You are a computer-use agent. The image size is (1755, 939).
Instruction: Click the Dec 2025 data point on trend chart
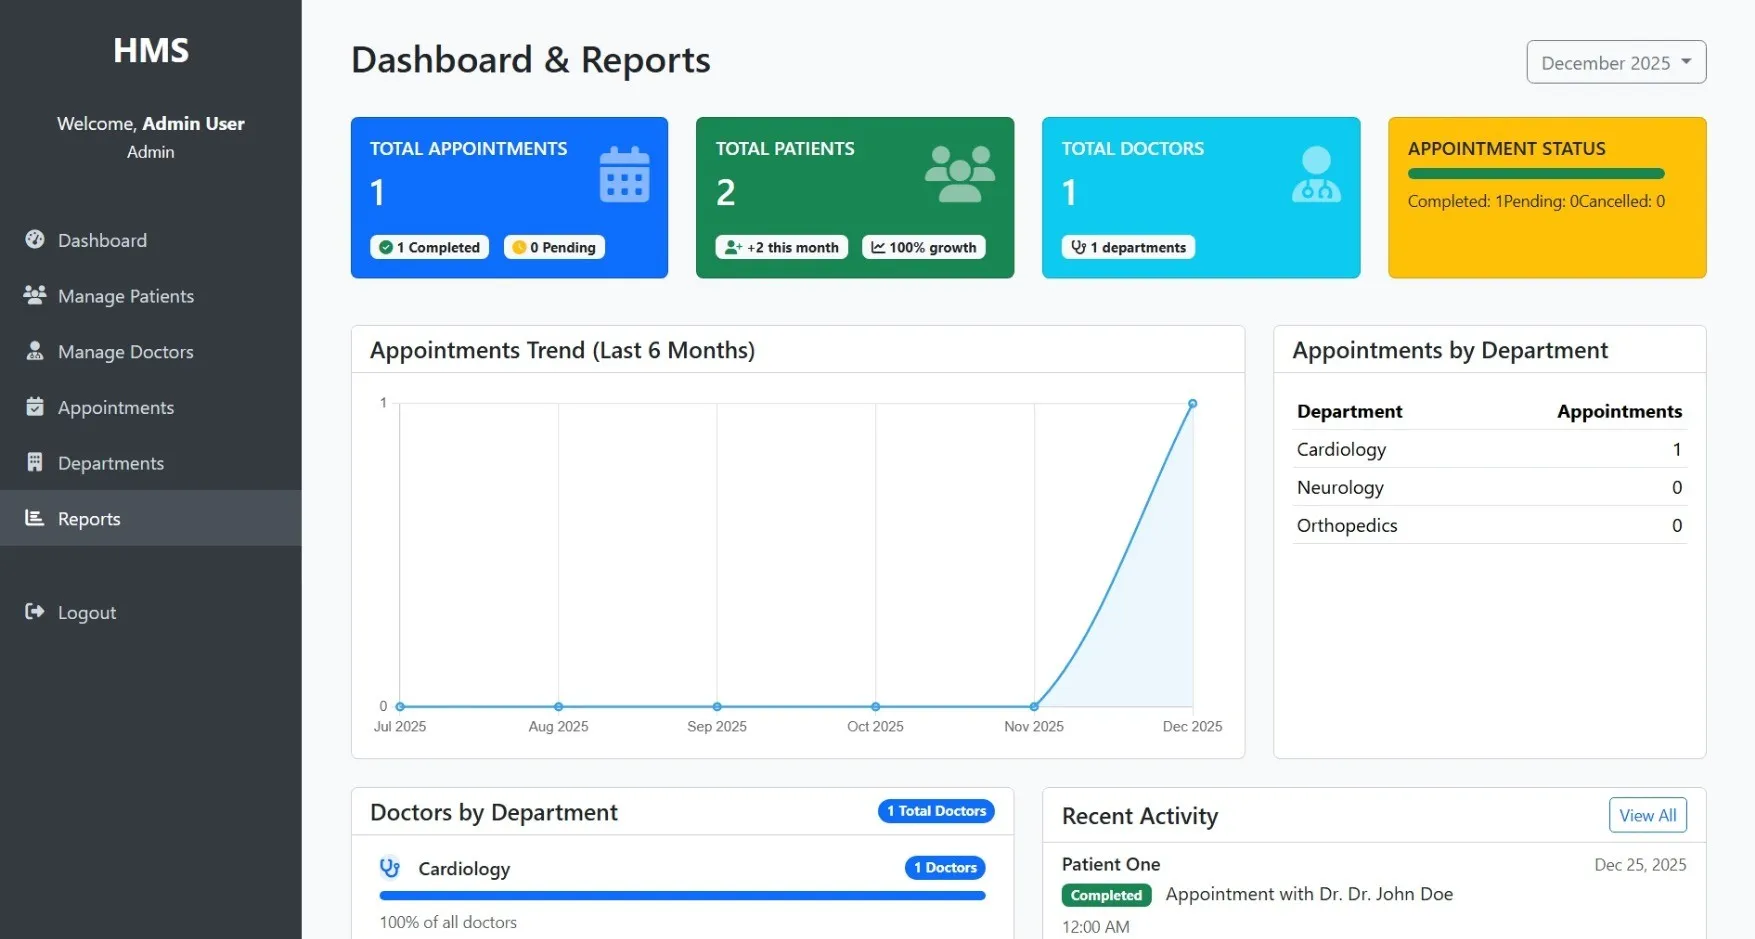click(1191, 404)
